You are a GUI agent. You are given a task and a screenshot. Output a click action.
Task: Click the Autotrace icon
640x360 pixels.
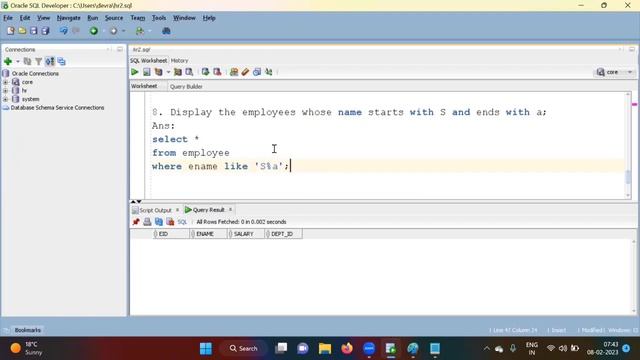click(x=178, y=72)
